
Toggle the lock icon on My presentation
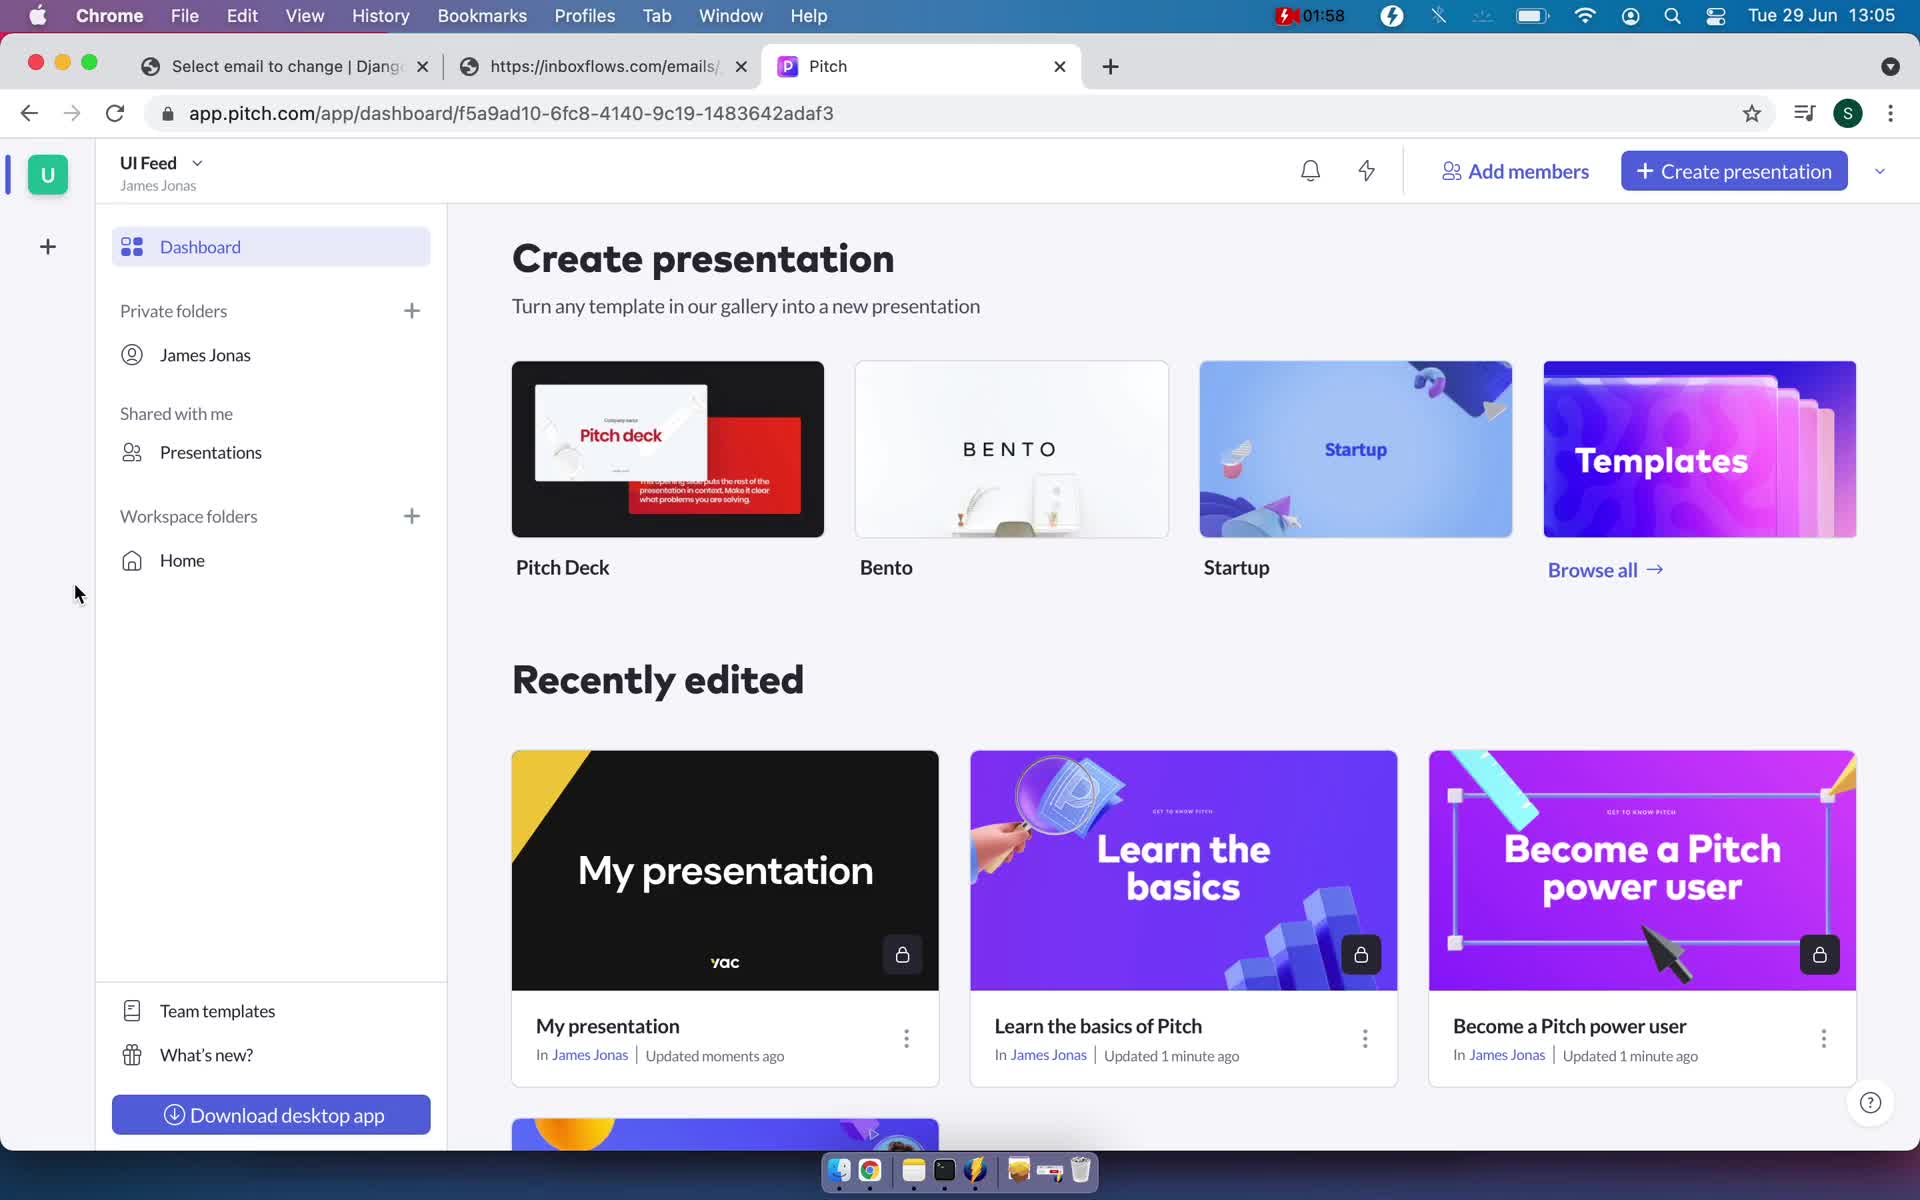point(901,954)
